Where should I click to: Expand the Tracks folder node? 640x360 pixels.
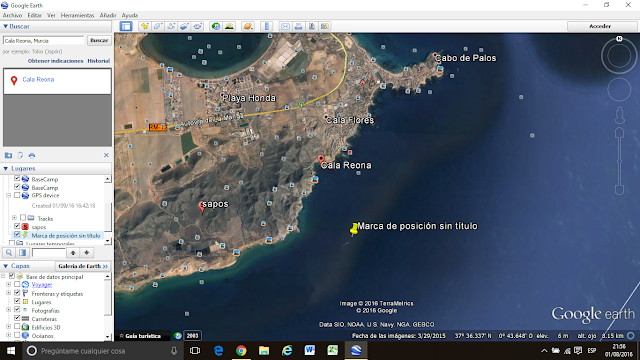click(14, 218)
